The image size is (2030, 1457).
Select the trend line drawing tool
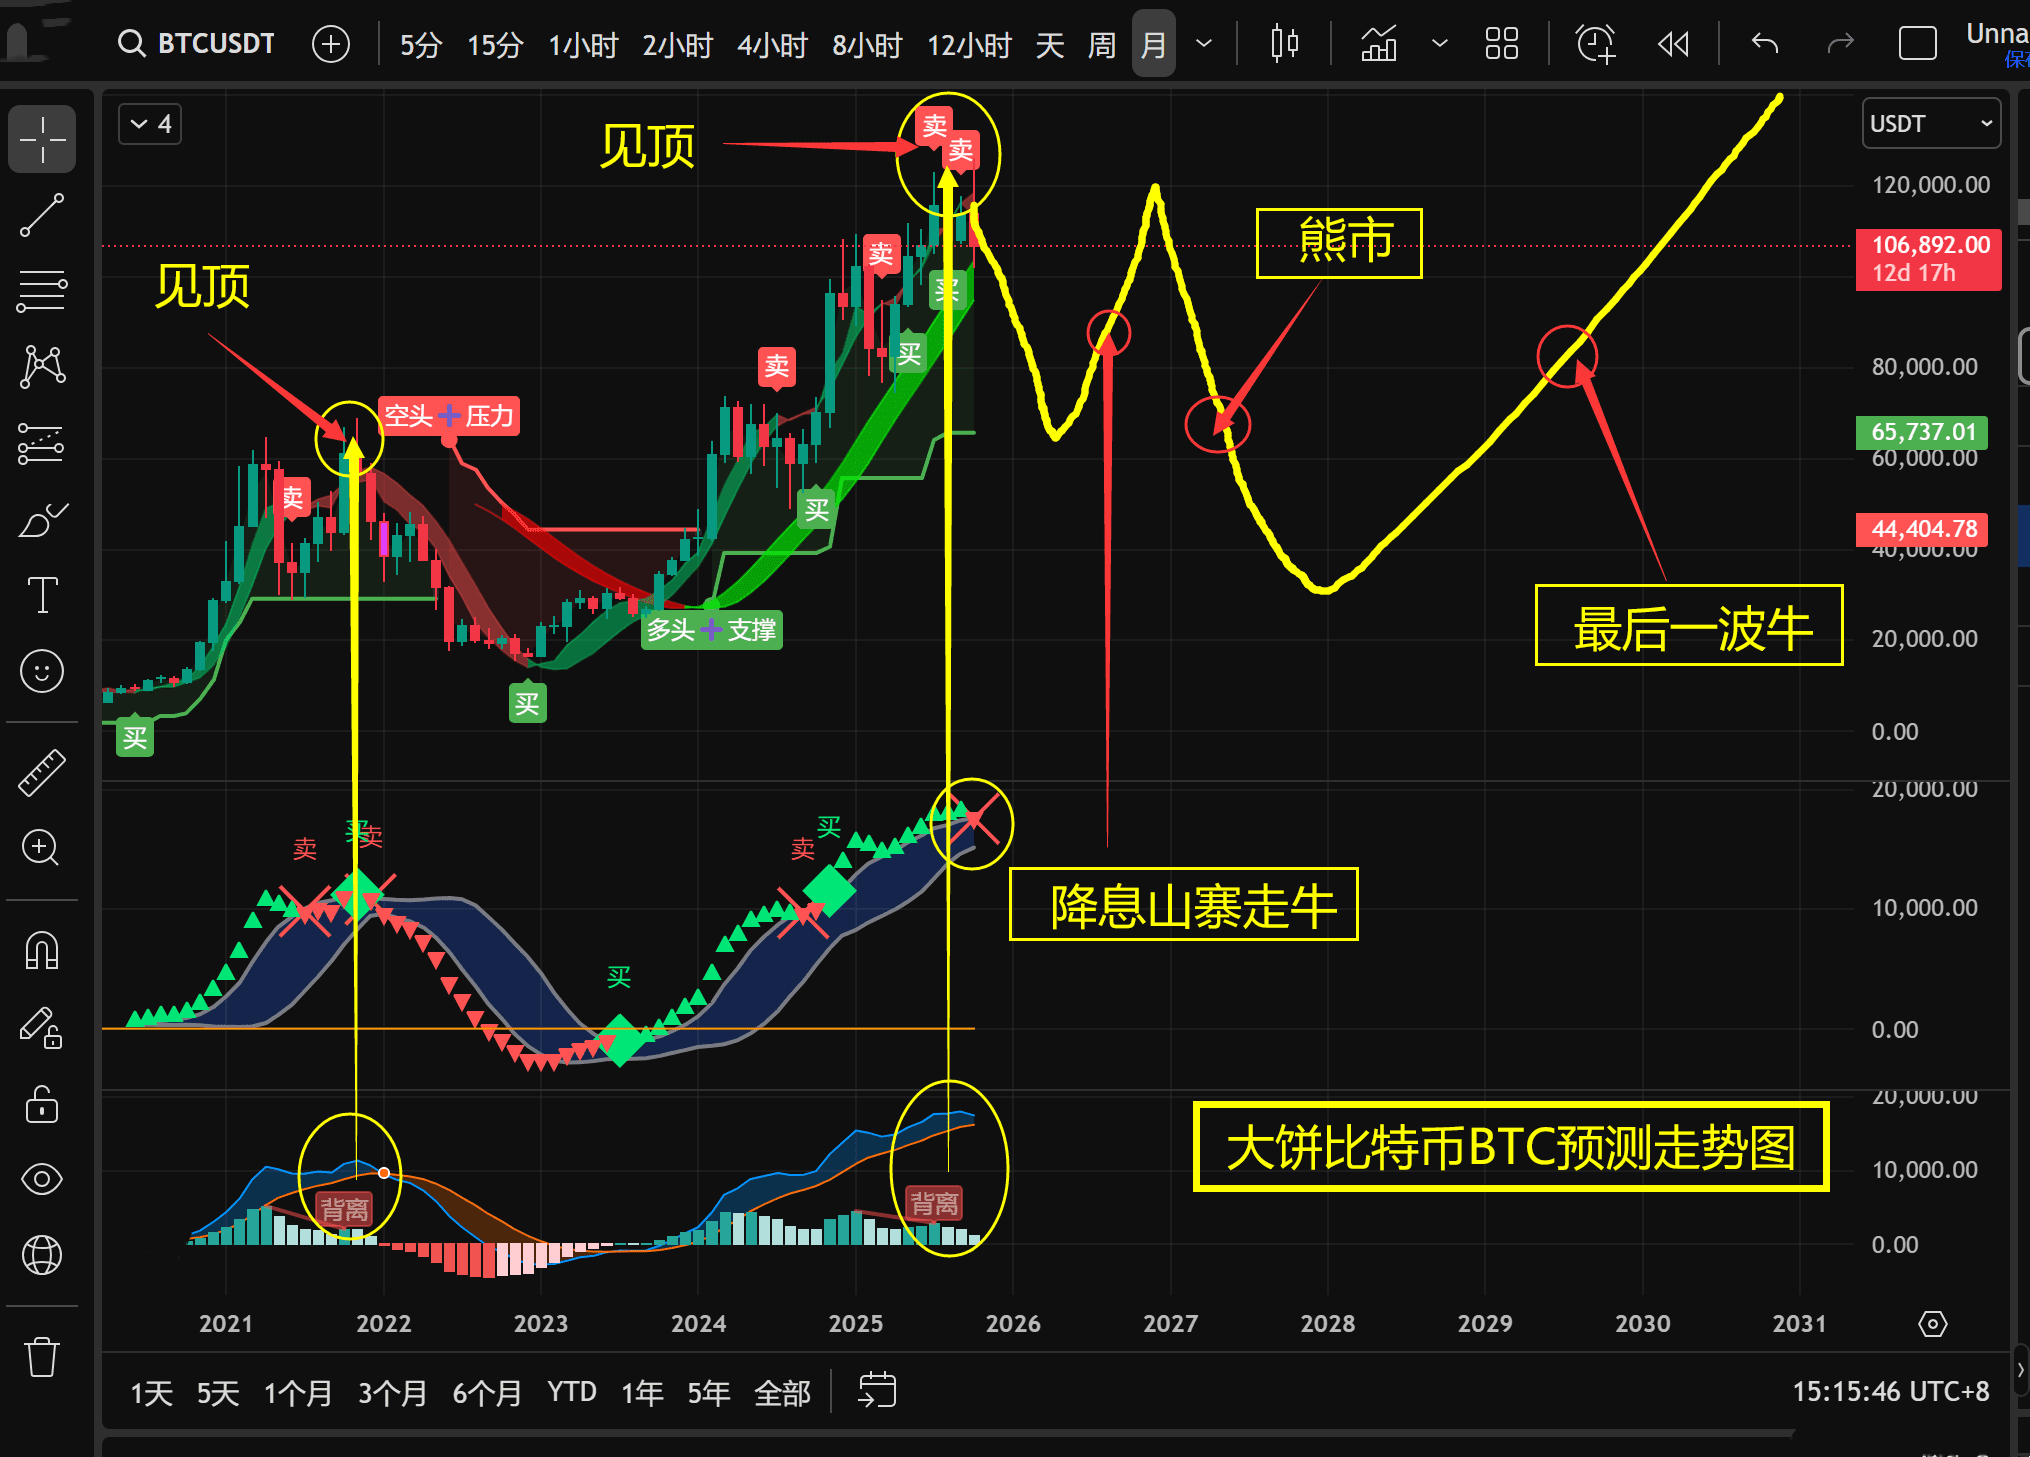coord(42,215)
